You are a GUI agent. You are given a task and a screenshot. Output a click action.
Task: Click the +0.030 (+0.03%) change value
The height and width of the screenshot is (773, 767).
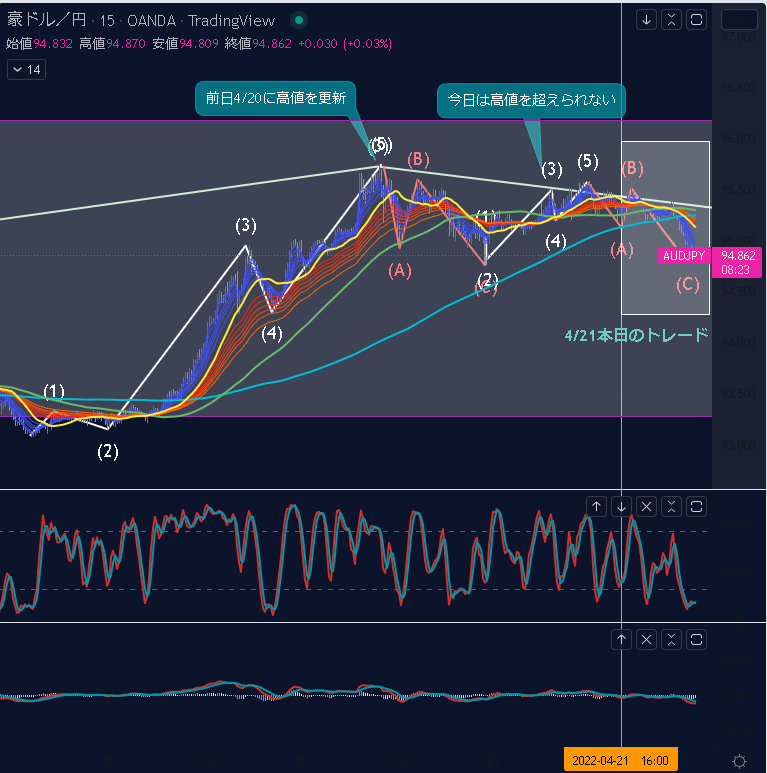tap(345, 44)
